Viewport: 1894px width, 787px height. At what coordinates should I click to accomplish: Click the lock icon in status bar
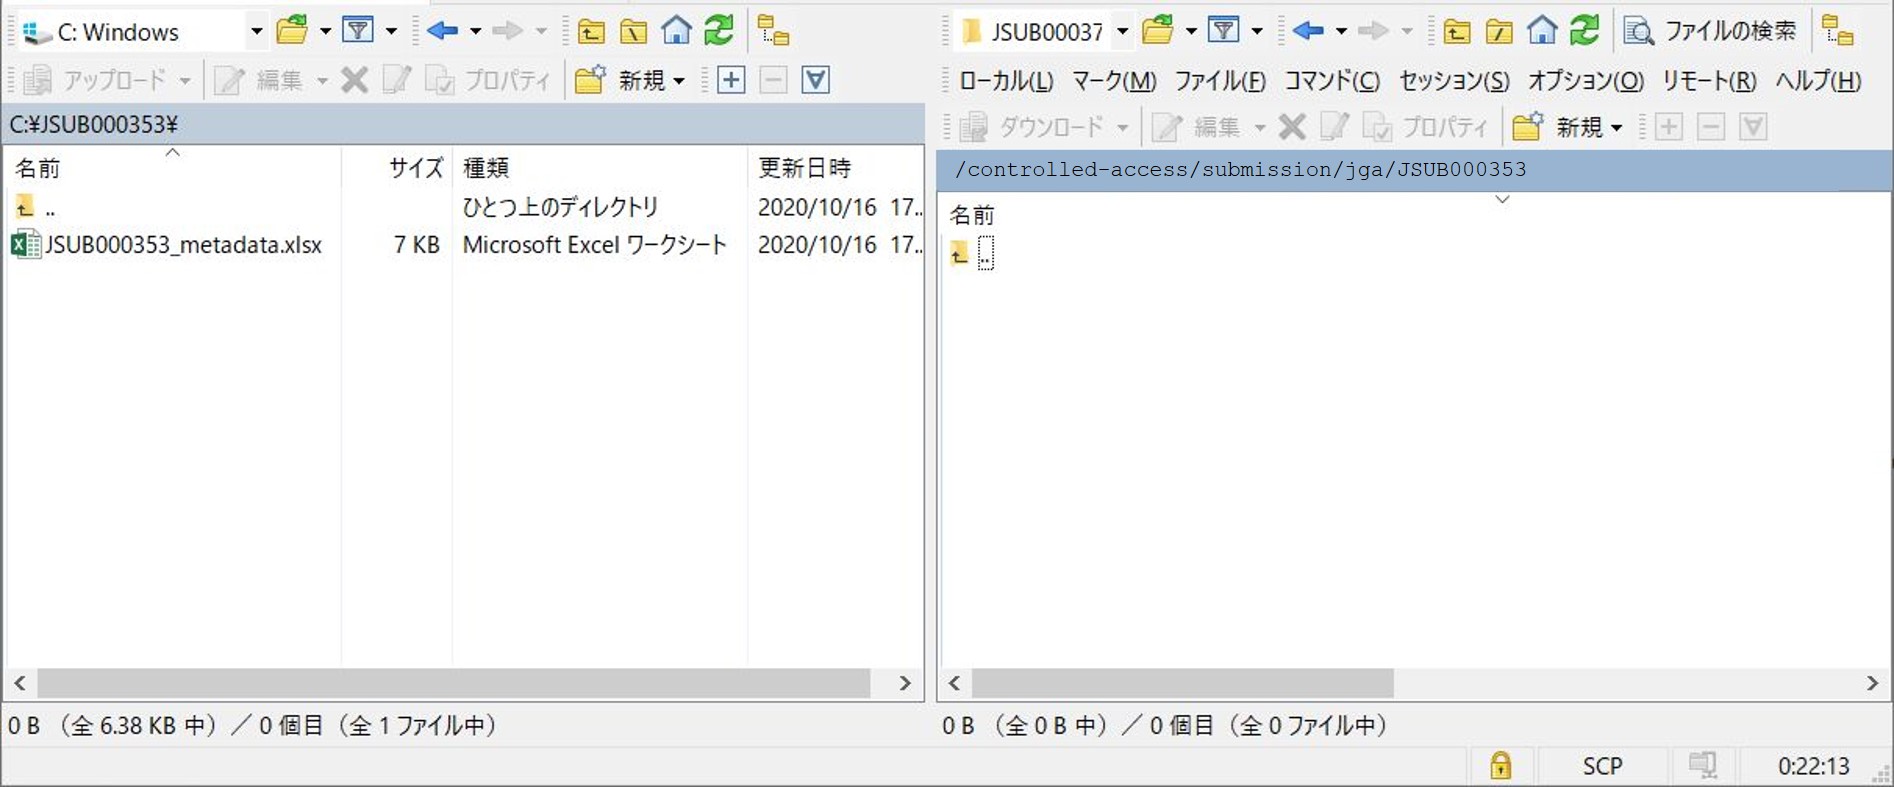tap(1500, 766)
